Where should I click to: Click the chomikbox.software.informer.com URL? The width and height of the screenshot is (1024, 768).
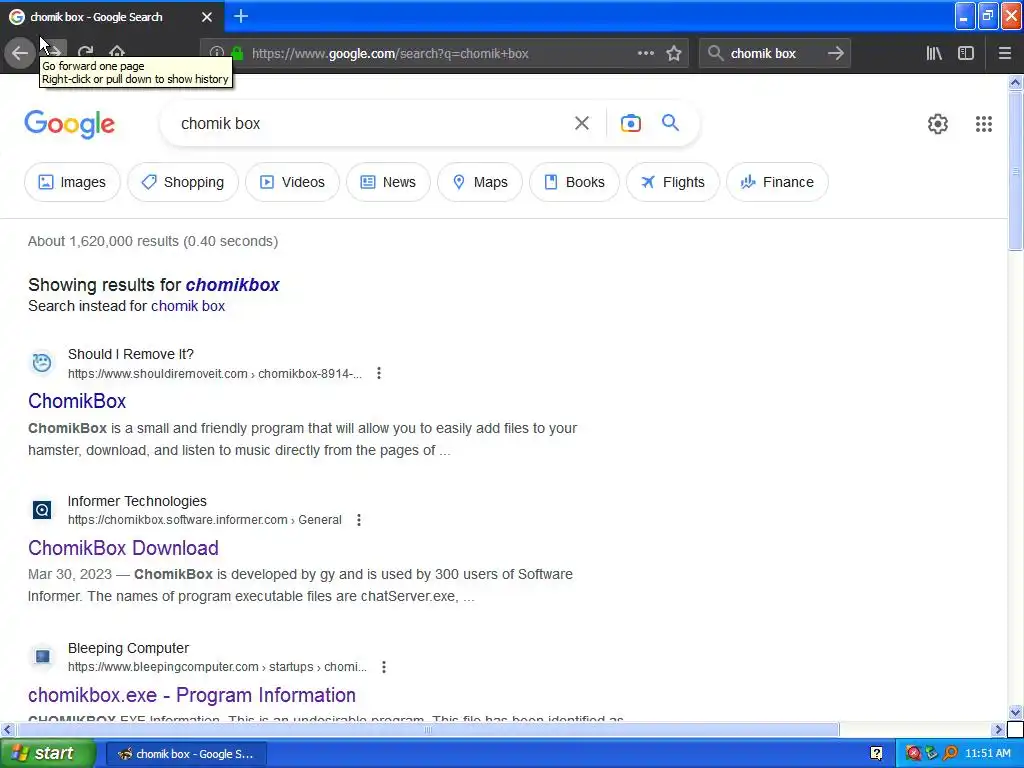coord(205,520)
